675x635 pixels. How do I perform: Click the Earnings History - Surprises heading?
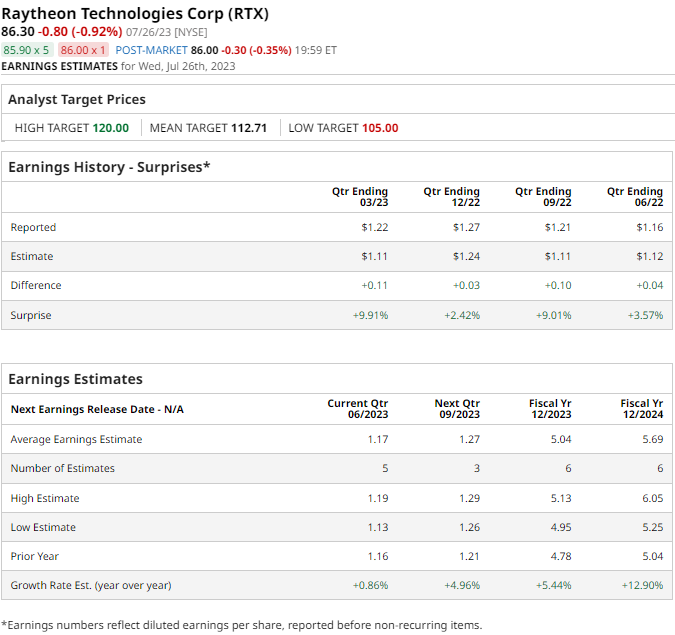[x=109, y=166]
